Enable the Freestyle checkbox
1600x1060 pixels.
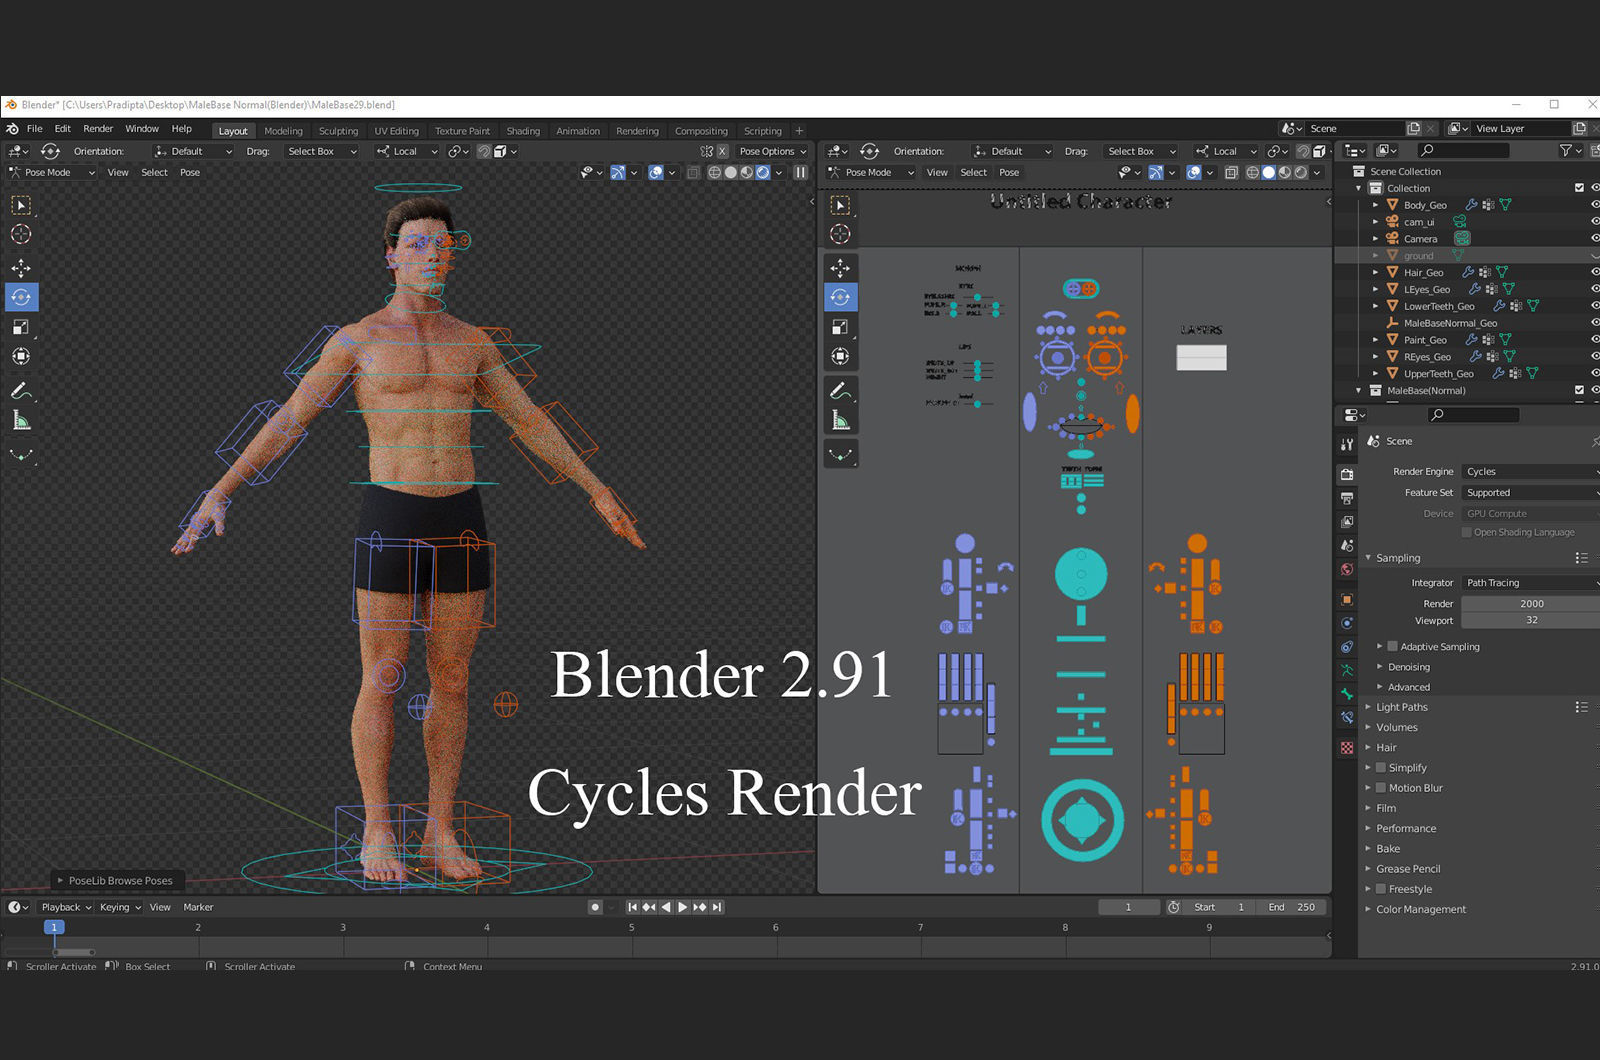tap(1381, 888)
